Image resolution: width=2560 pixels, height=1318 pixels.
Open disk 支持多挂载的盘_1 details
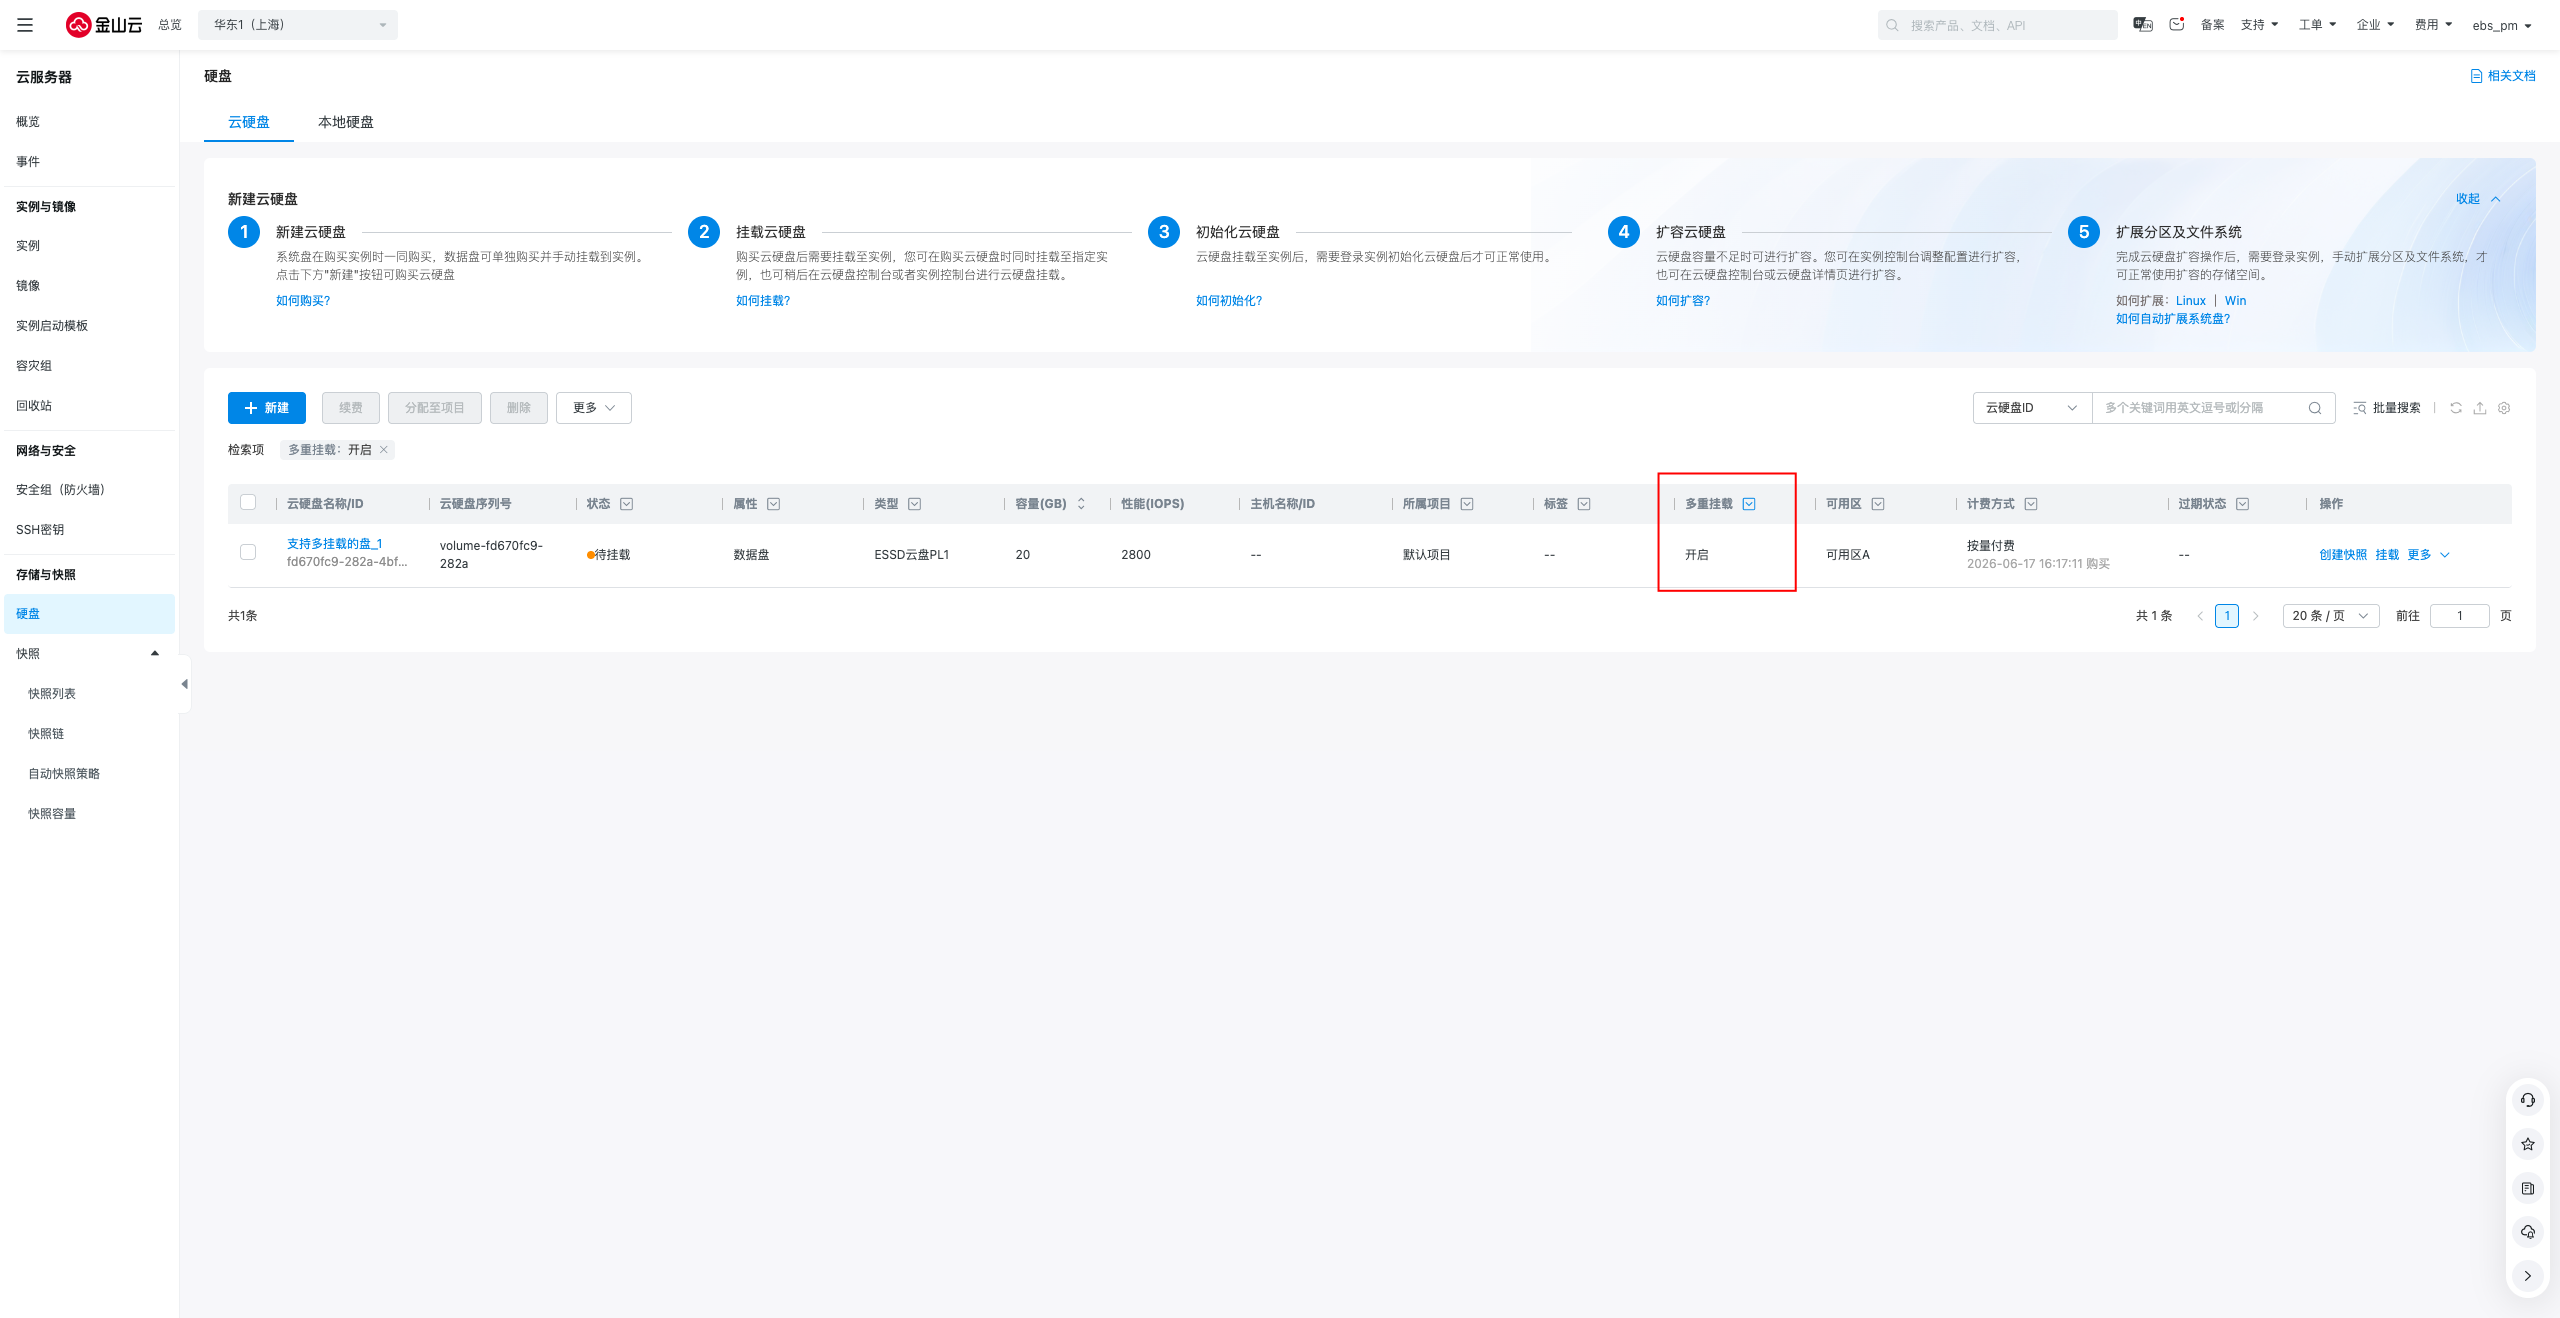tap(335, 544)
